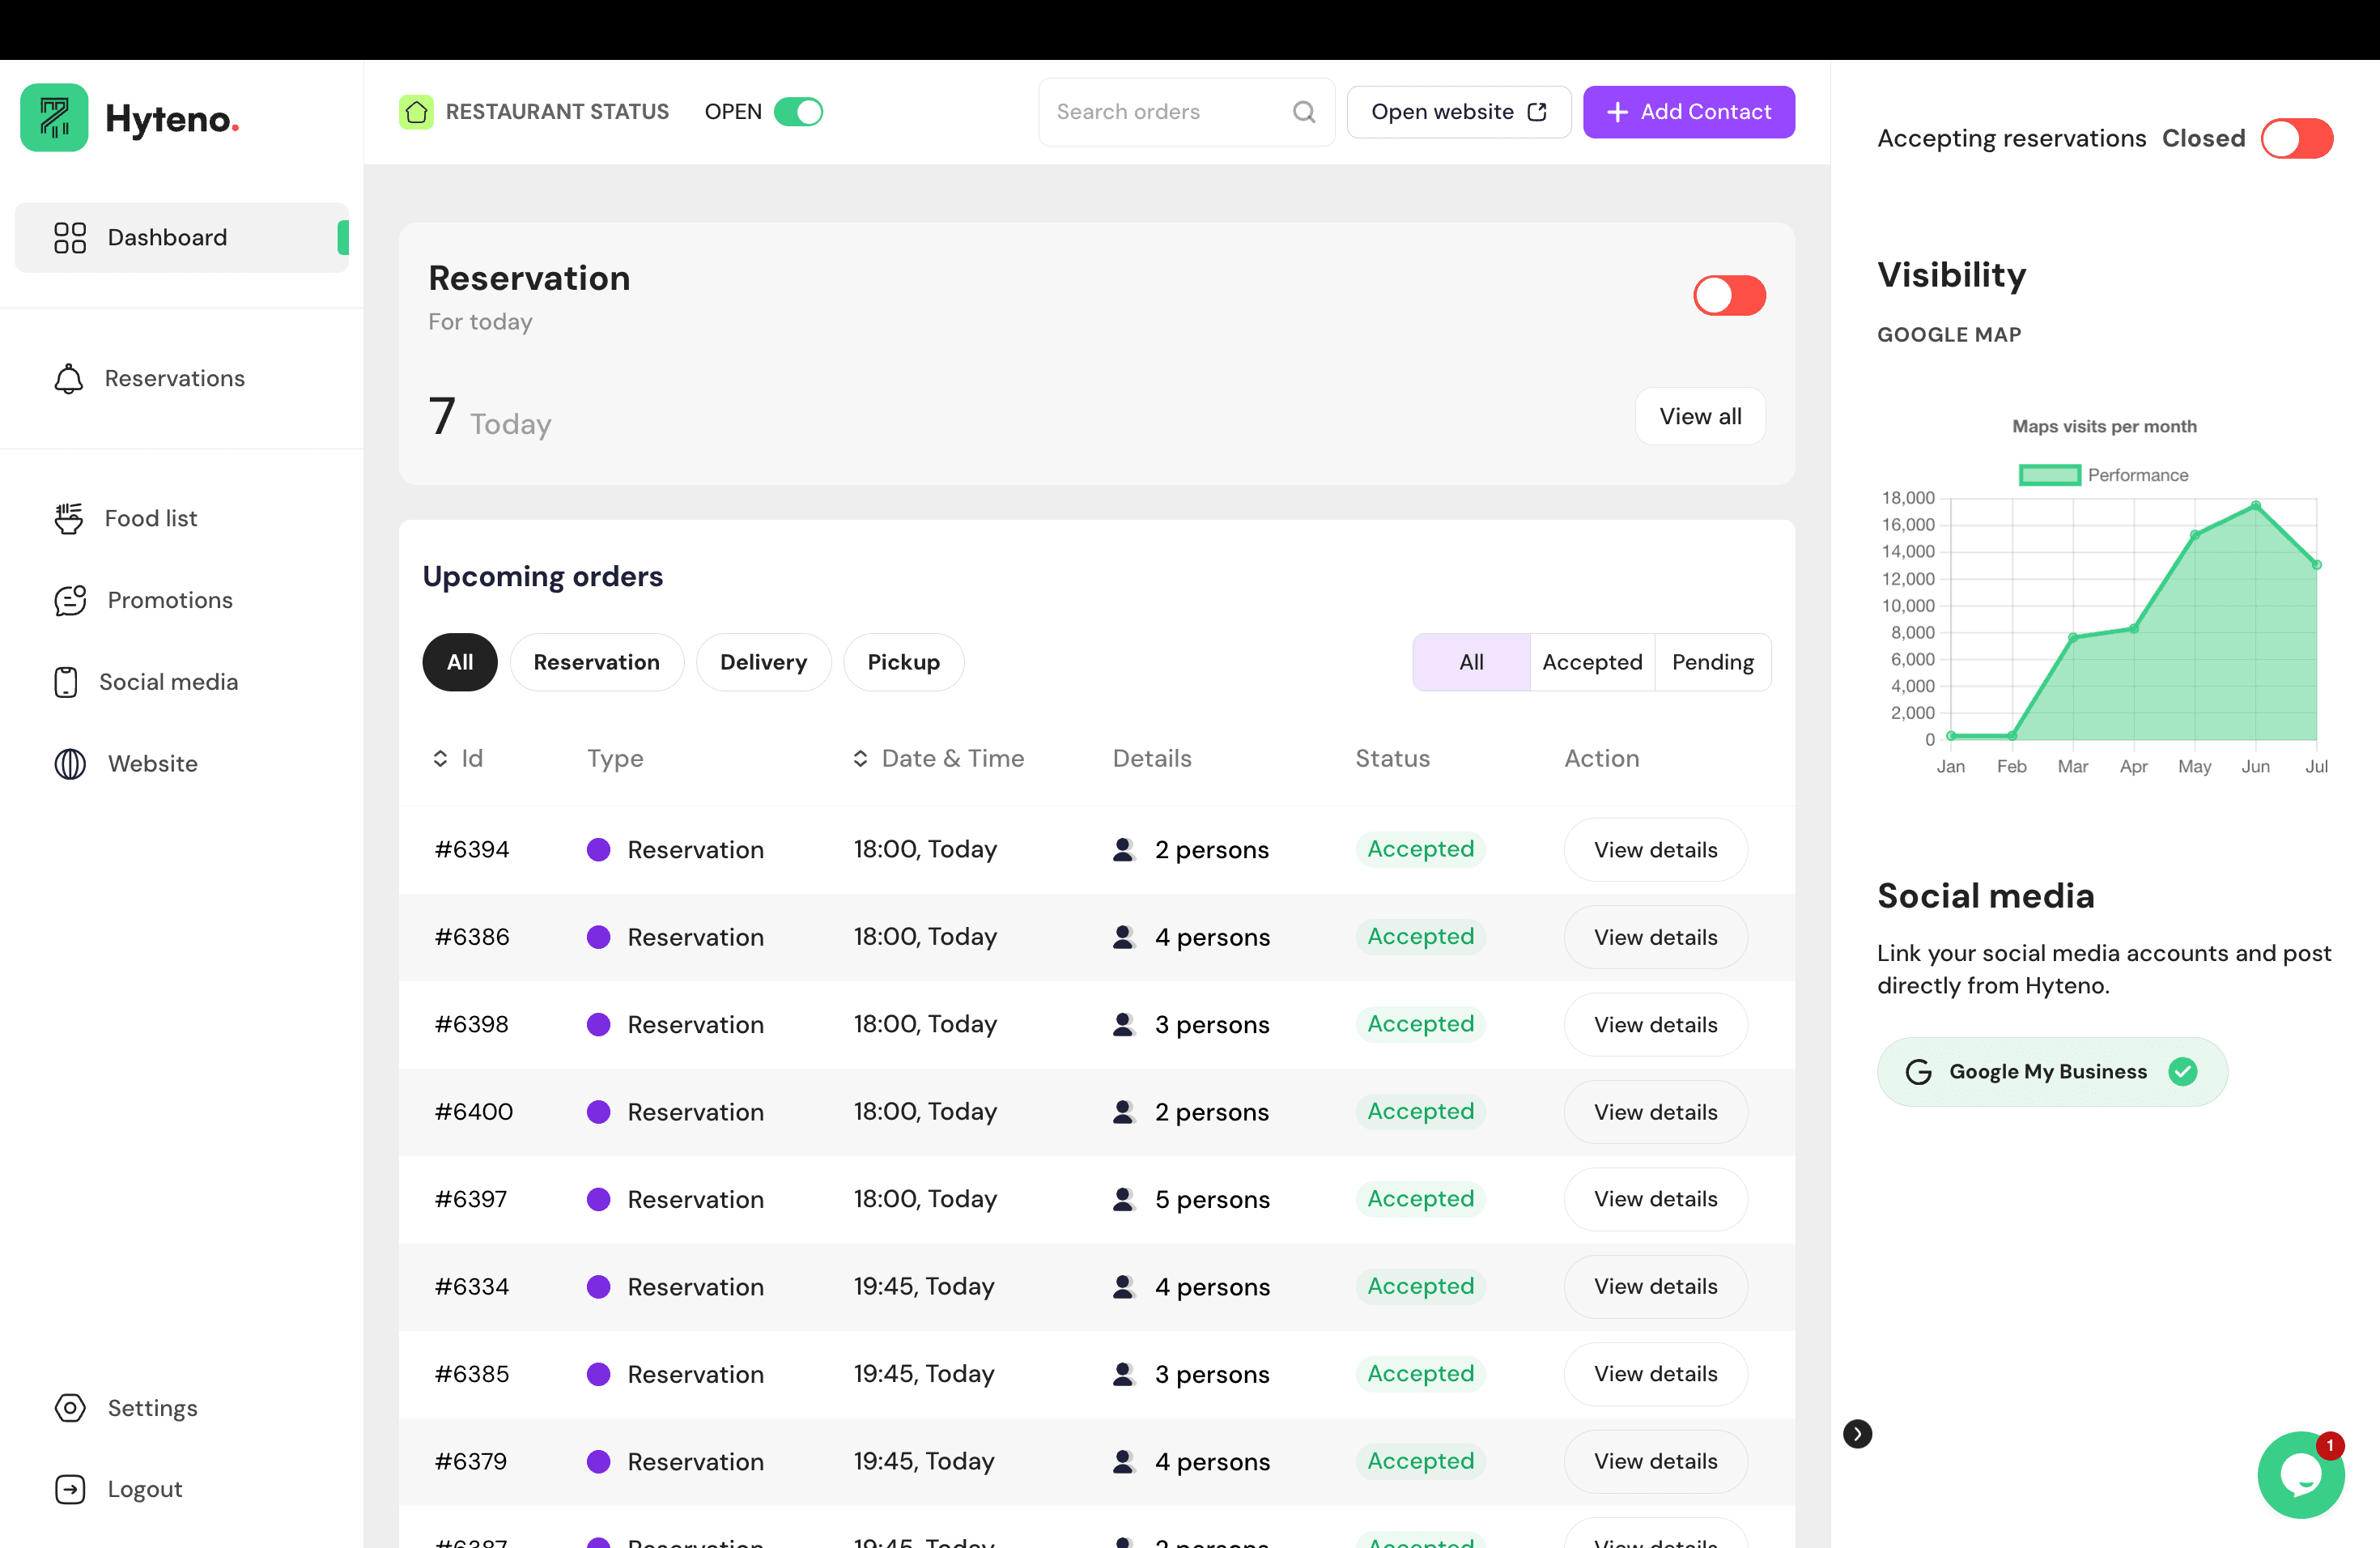Toggle the restaurant status OPEN switch
This screenshot has width=2380, height=1548.
coord(798,112)
